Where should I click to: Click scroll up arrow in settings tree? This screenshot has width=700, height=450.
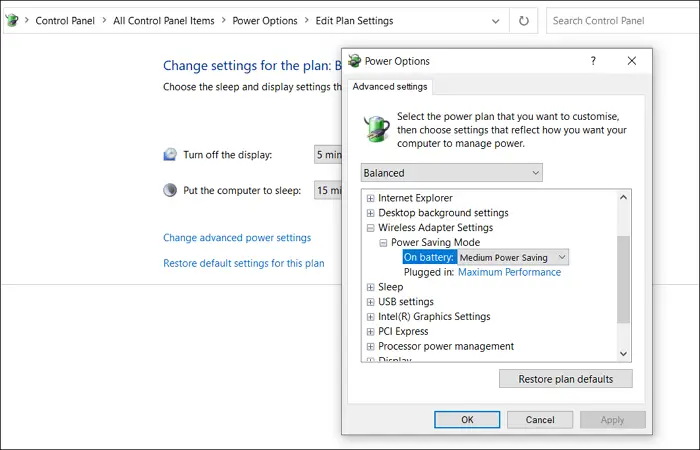point(623,197)
